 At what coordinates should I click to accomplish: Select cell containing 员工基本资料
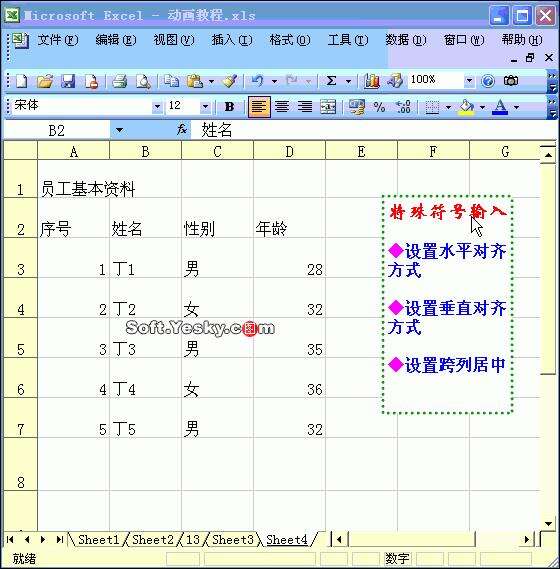[74, 179]
